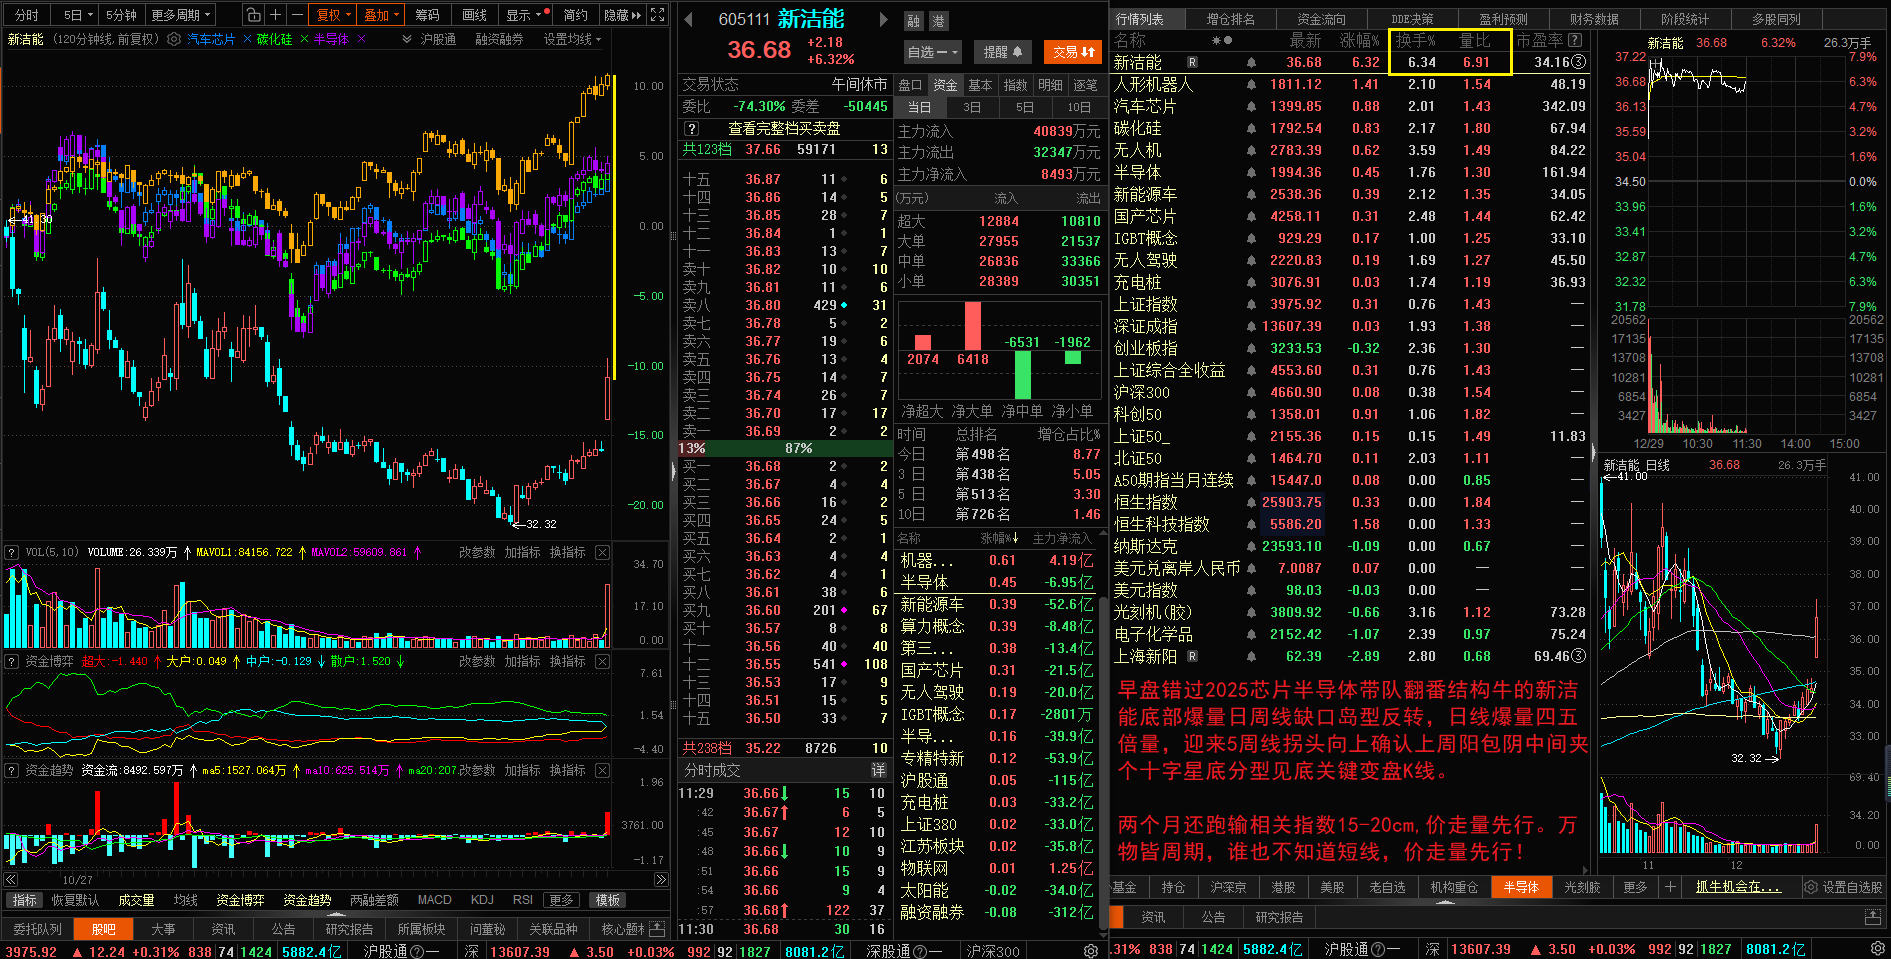Remove 半导体 overlay with its X
Screen dimensions: 1891x959
pyautogui.click(x=361, y=39)
